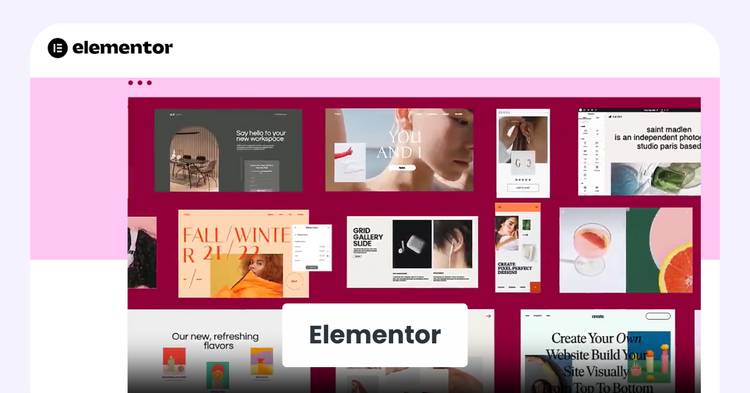Click the white Elementor label card

(375, 335)
